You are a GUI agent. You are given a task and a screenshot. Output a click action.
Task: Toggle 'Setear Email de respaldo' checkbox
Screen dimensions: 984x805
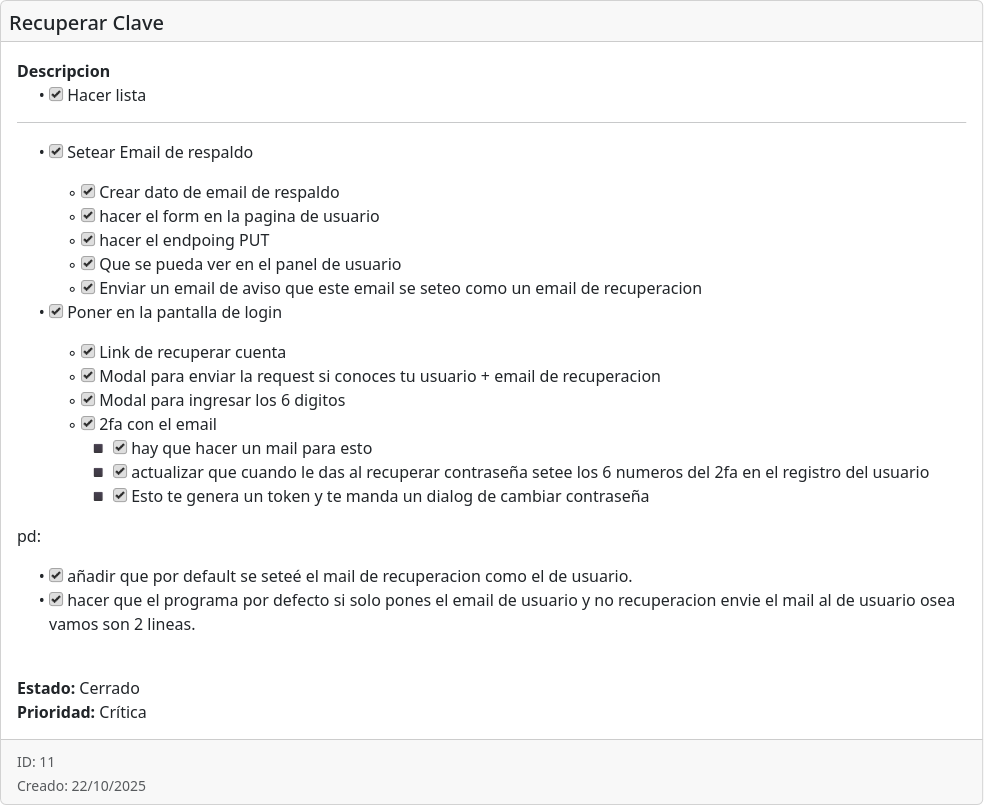(x=57, y=152)
